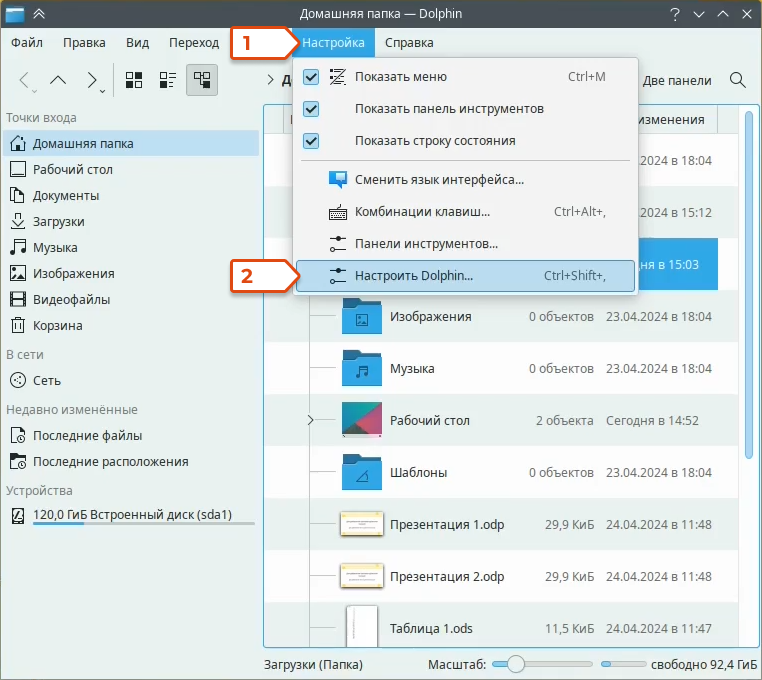Screen dimensions: 762x680
Task: Click the keep-above double chevron icon
Action: click(39, 14)
